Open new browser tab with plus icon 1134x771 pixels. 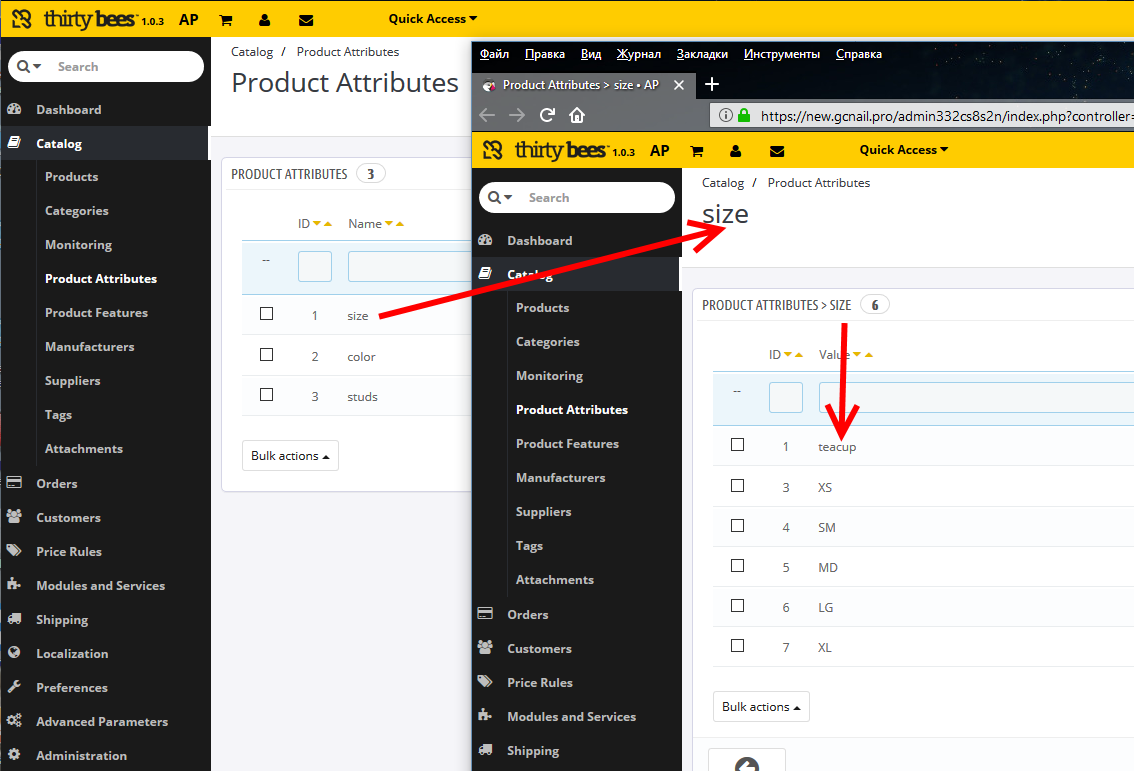point(712,84)
